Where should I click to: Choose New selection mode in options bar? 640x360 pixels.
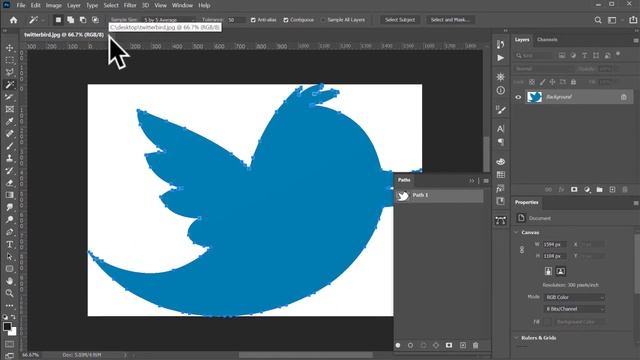pos(58,20)
